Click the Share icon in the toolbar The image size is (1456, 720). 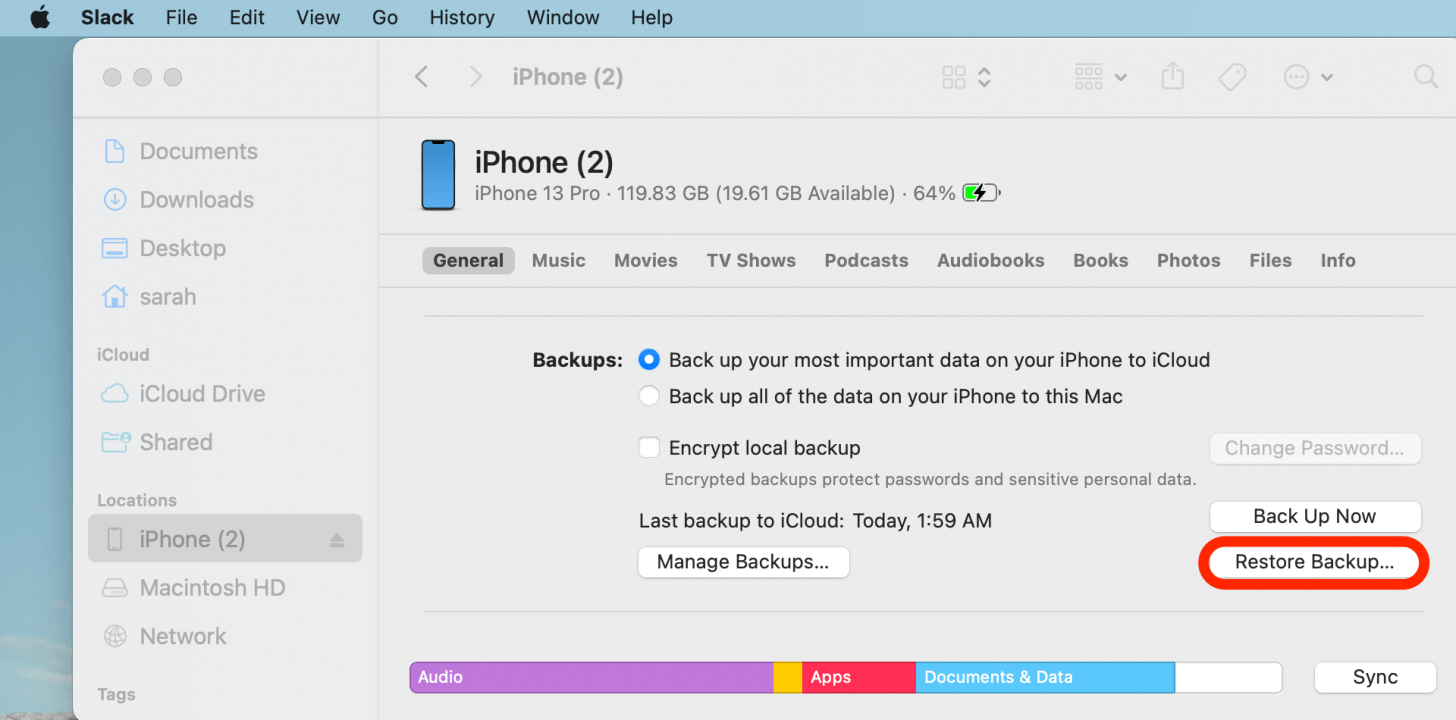[1173, 77]
